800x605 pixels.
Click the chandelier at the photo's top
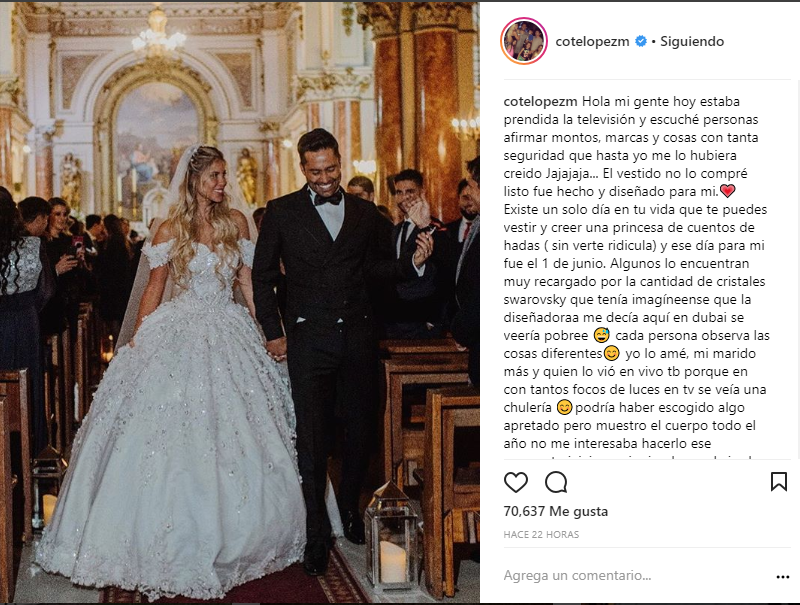pos(158,40)
